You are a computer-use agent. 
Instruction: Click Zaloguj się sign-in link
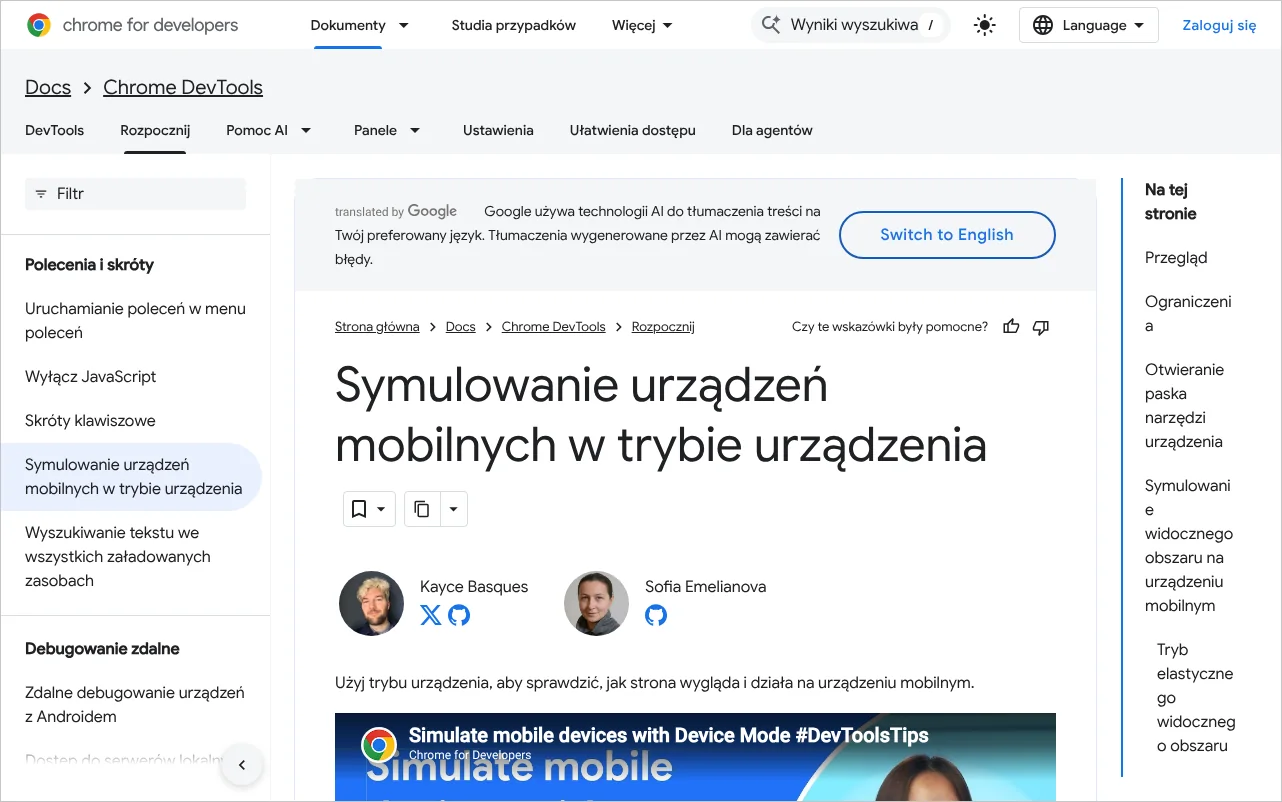click(x=1219, y=25)
